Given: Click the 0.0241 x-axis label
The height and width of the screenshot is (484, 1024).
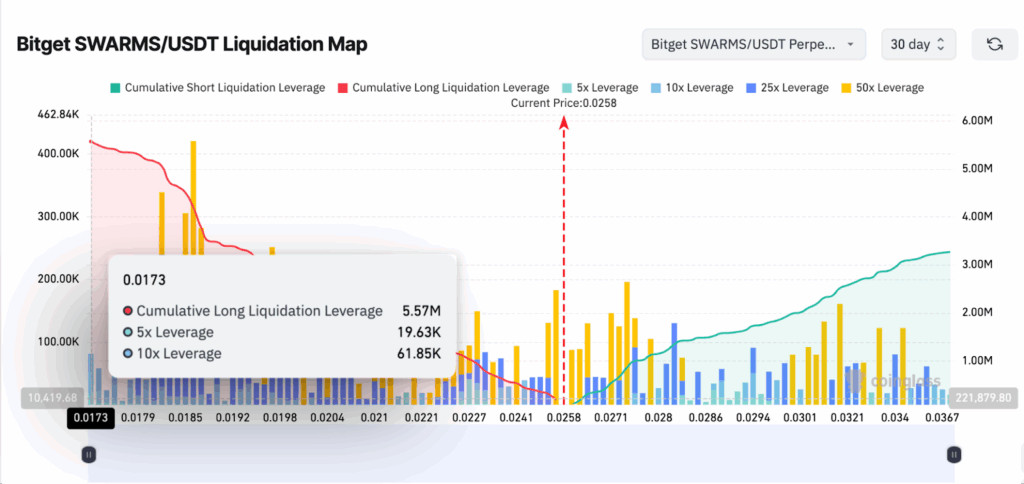Looking at the screenshot, I should pyautogui.click(x=516, y=418).
